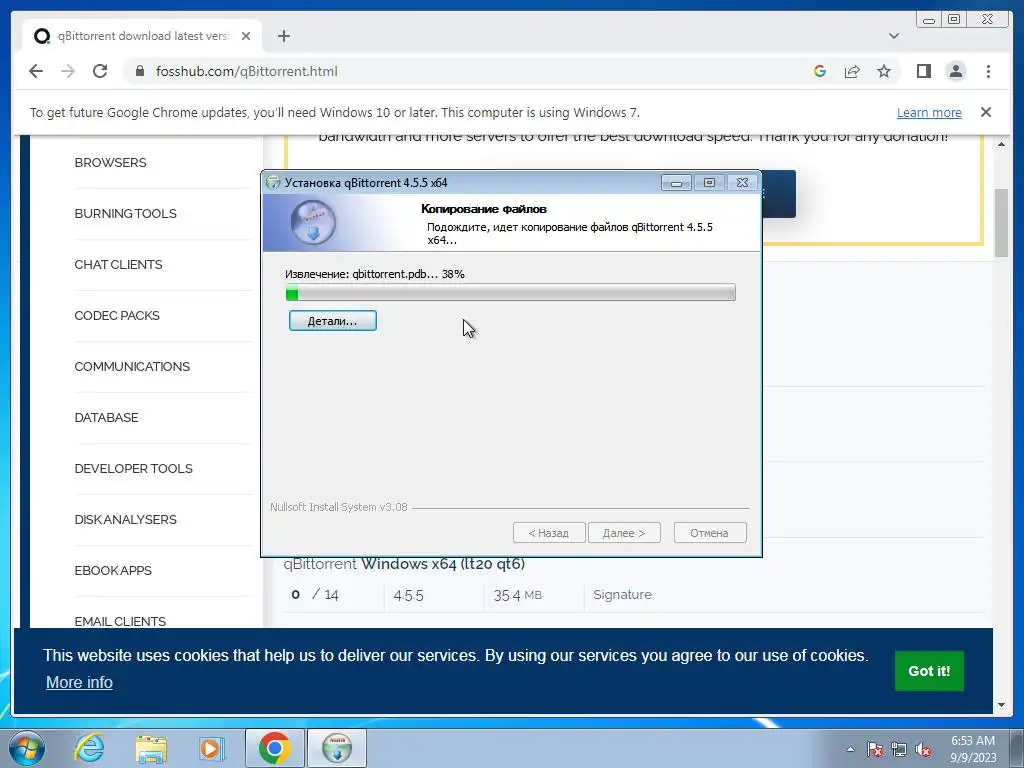Open the BURNING TOOLS category
Viewport: 1024px width, 768px height.
(x=125, y=214)
